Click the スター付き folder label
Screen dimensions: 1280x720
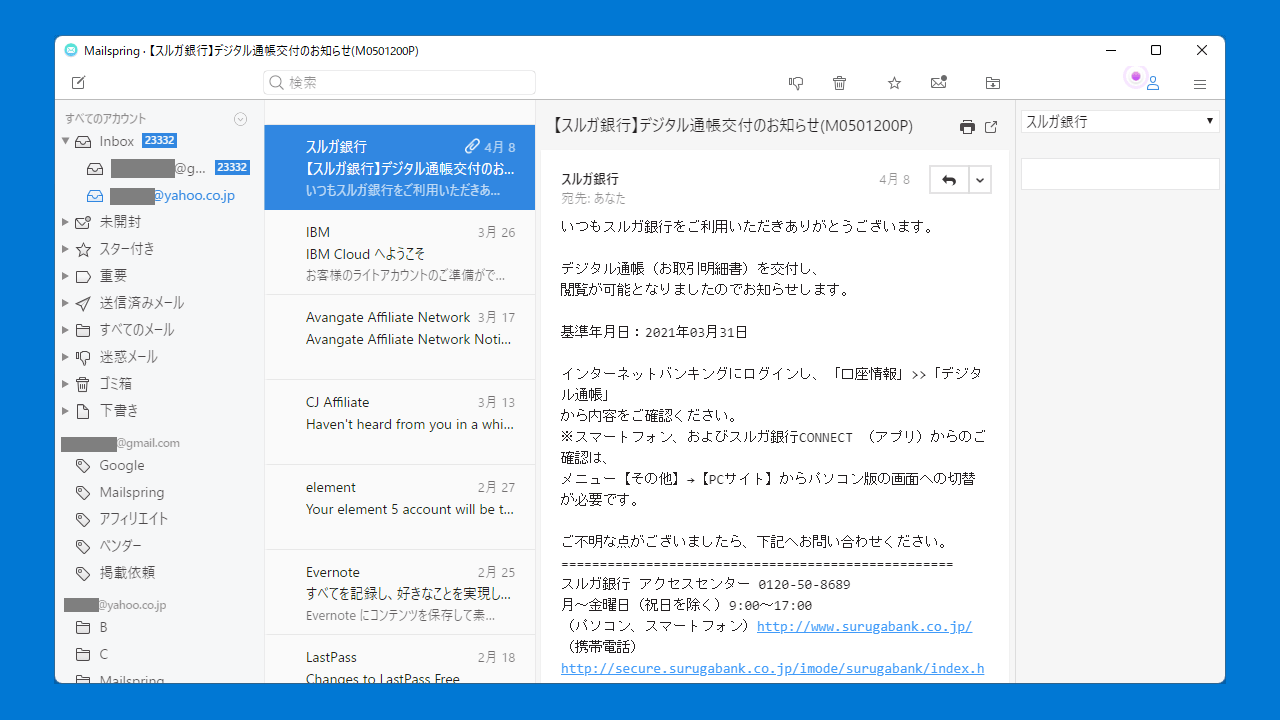pos(127,249)
